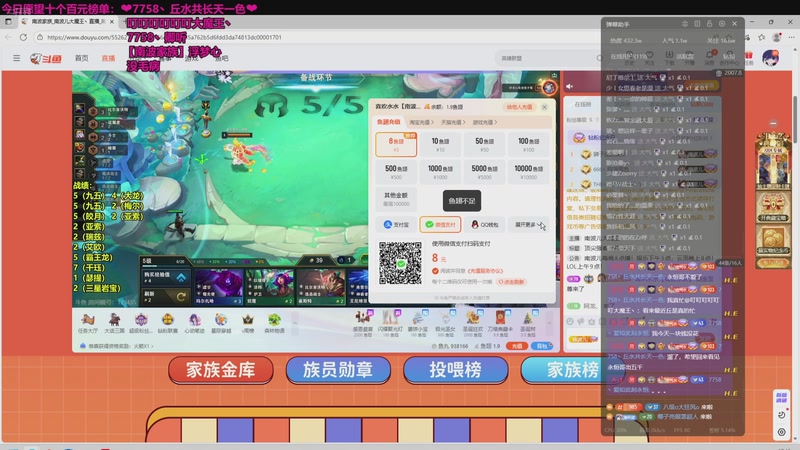Pick QQ钱包 payment method
This screenshot has height=450, width=800.
click(484, 224)
